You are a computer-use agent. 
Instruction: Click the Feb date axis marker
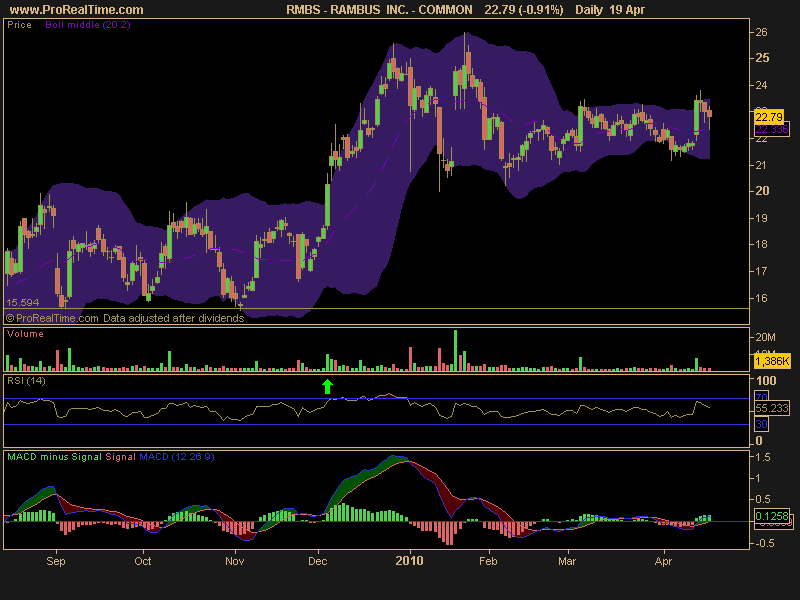click(x=488, y=561)
